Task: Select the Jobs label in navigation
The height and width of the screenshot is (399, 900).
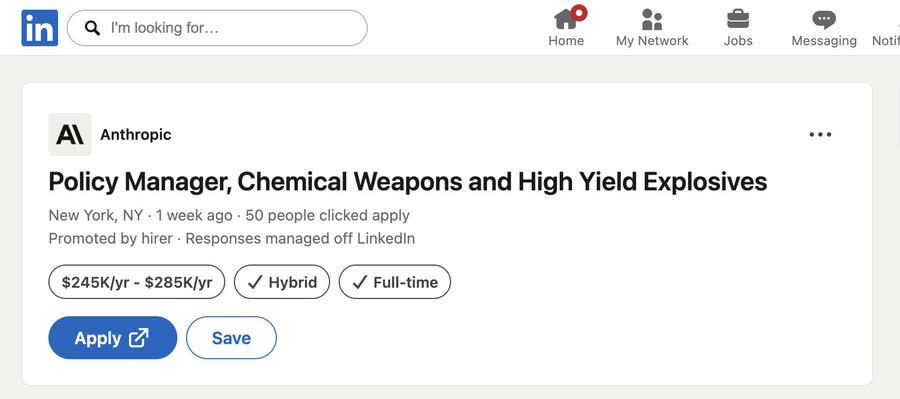Action: click(x=738, y=41)
